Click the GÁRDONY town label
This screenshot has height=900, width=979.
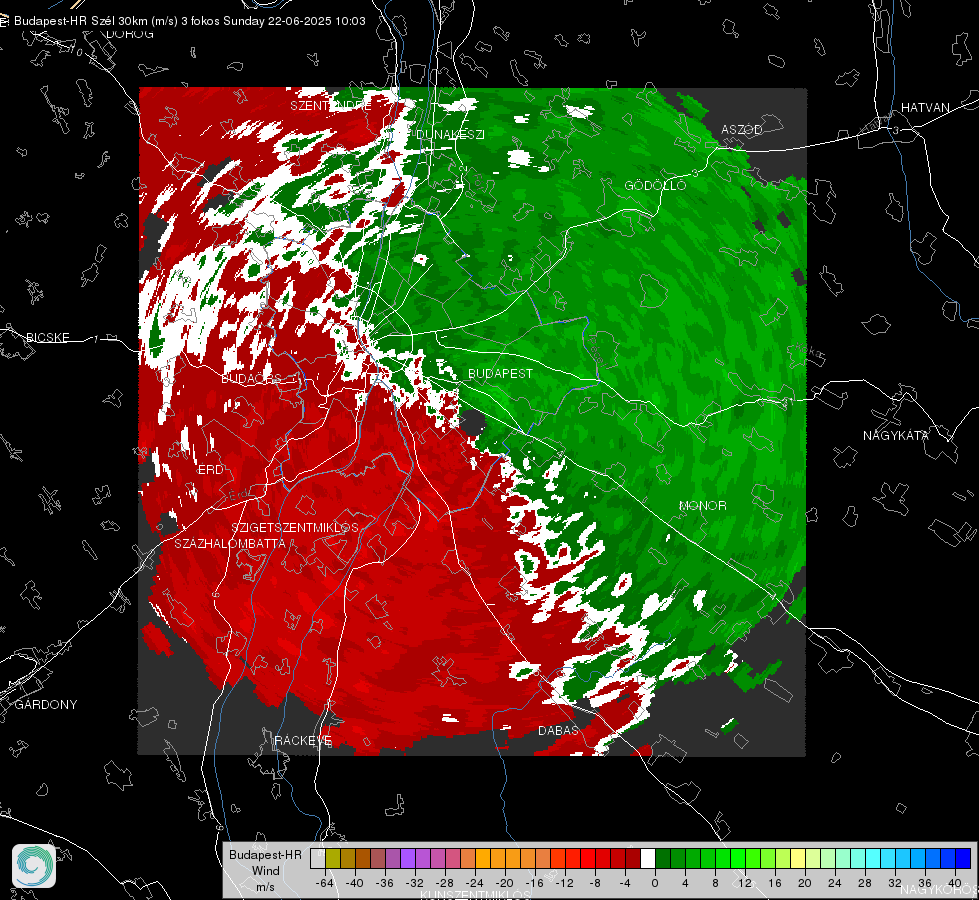tap(46, 705)
